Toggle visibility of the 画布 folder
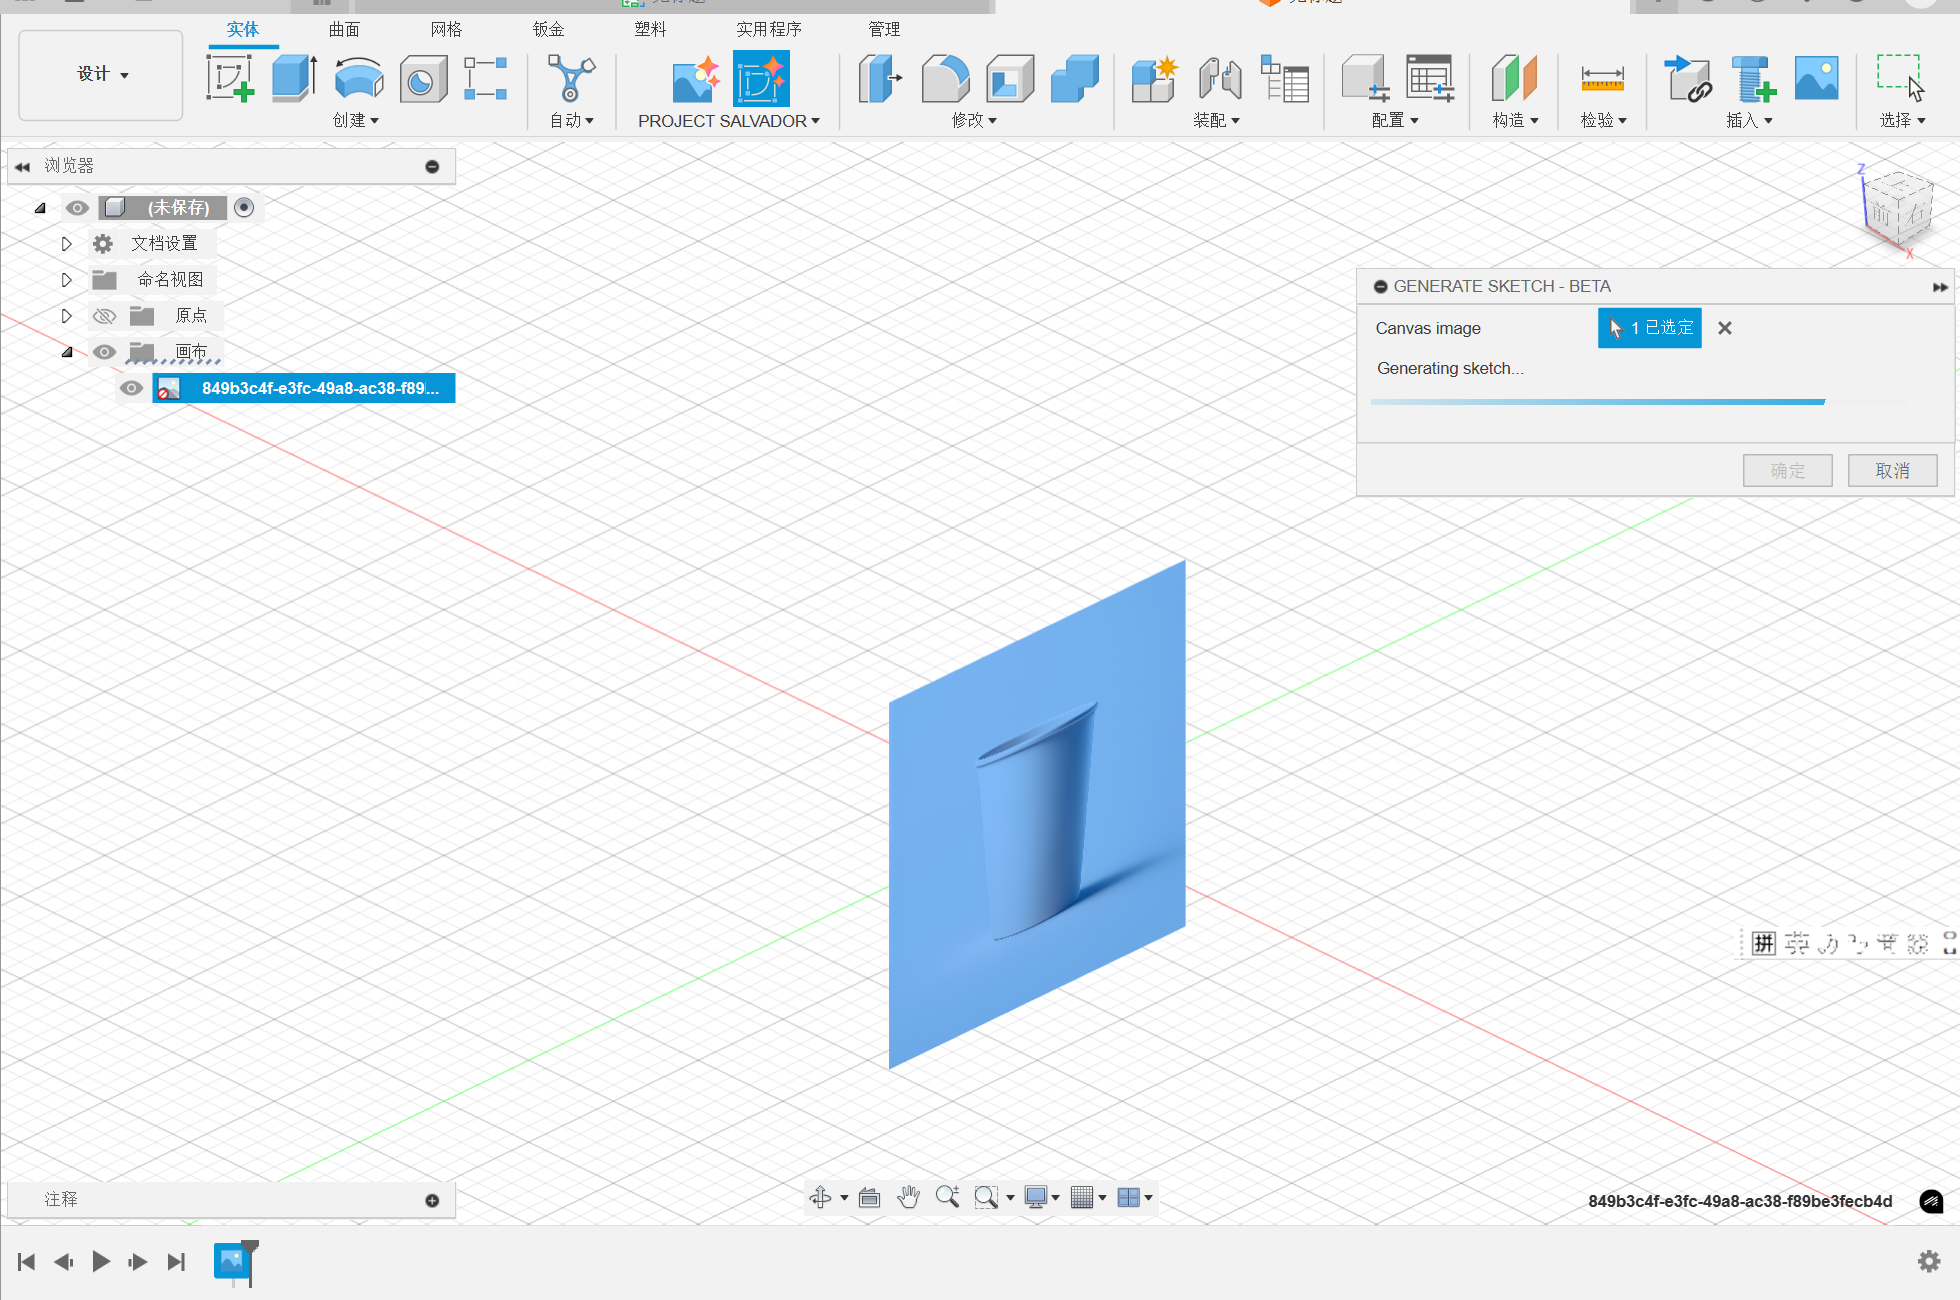 point(104,352)
